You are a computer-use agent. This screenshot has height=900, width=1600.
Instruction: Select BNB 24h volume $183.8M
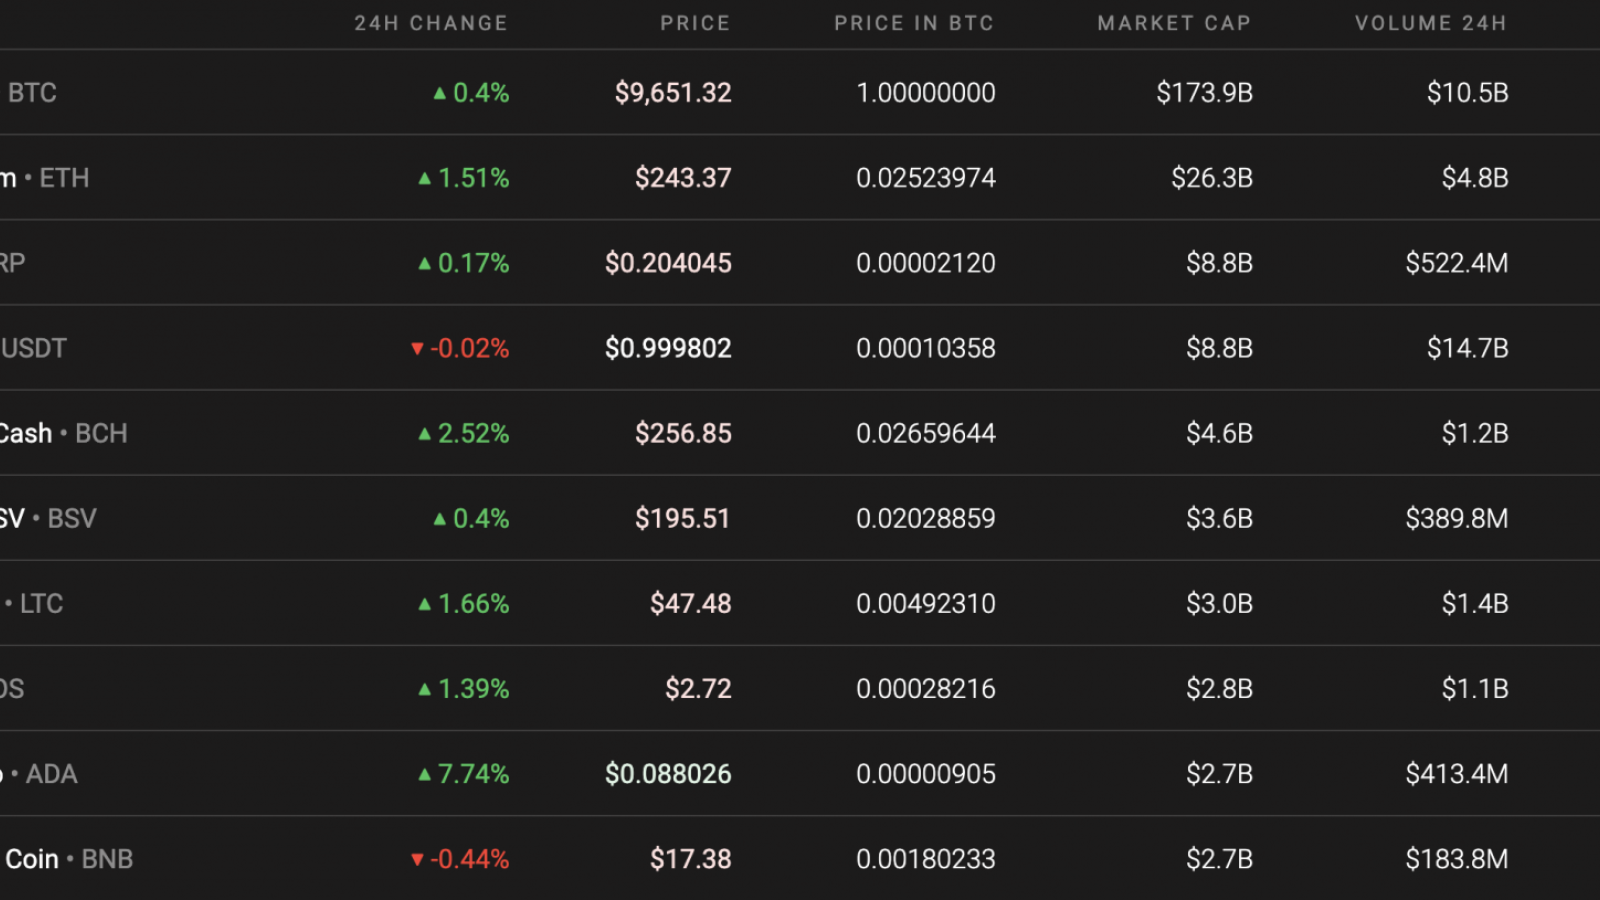1457,859
